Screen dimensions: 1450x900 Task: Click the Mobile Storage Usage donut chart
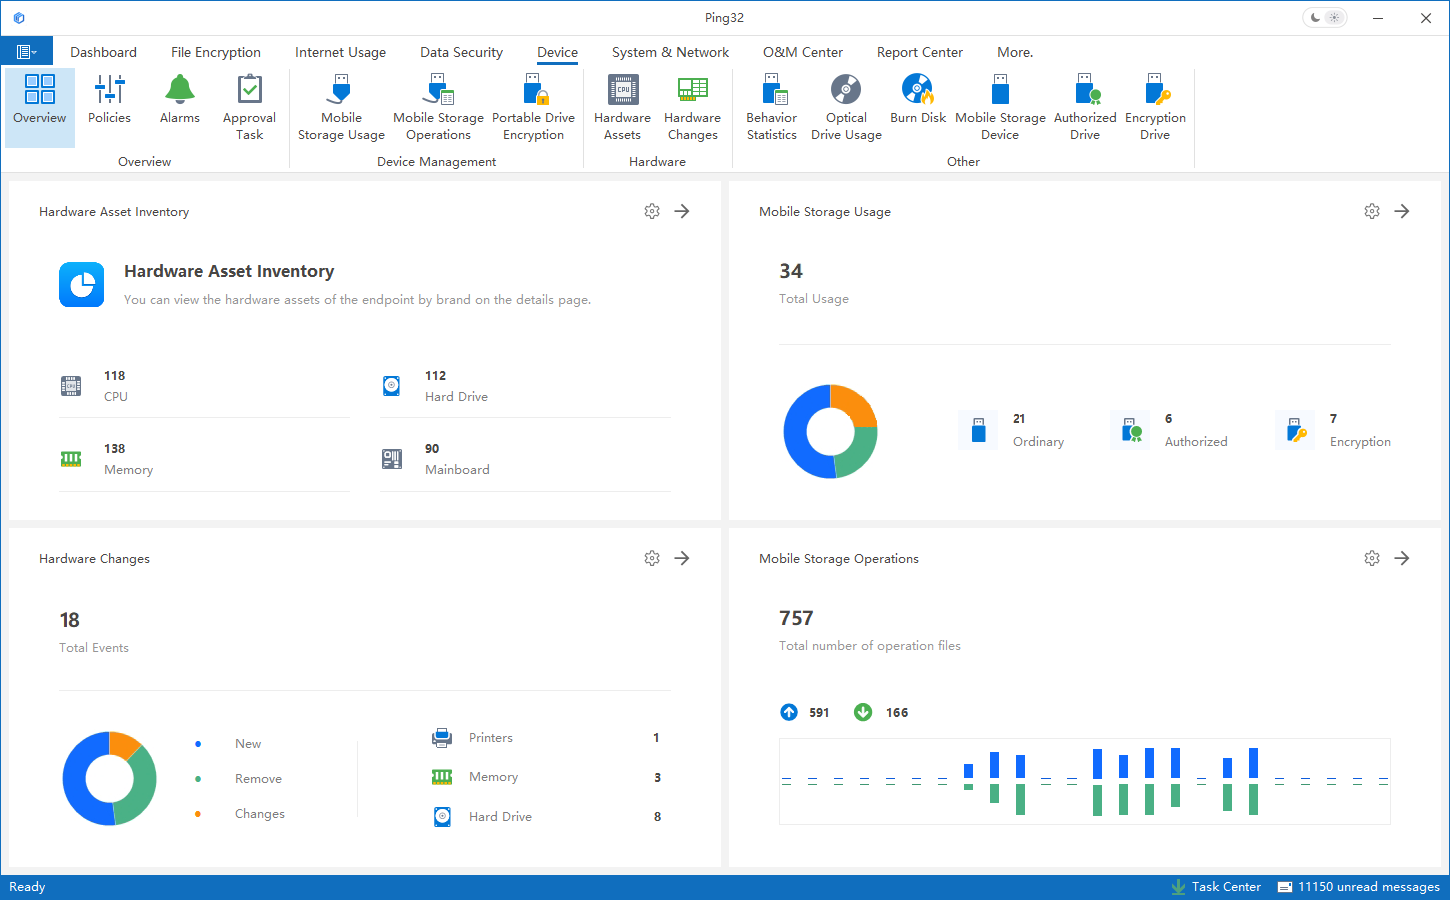tap(830, 432)
